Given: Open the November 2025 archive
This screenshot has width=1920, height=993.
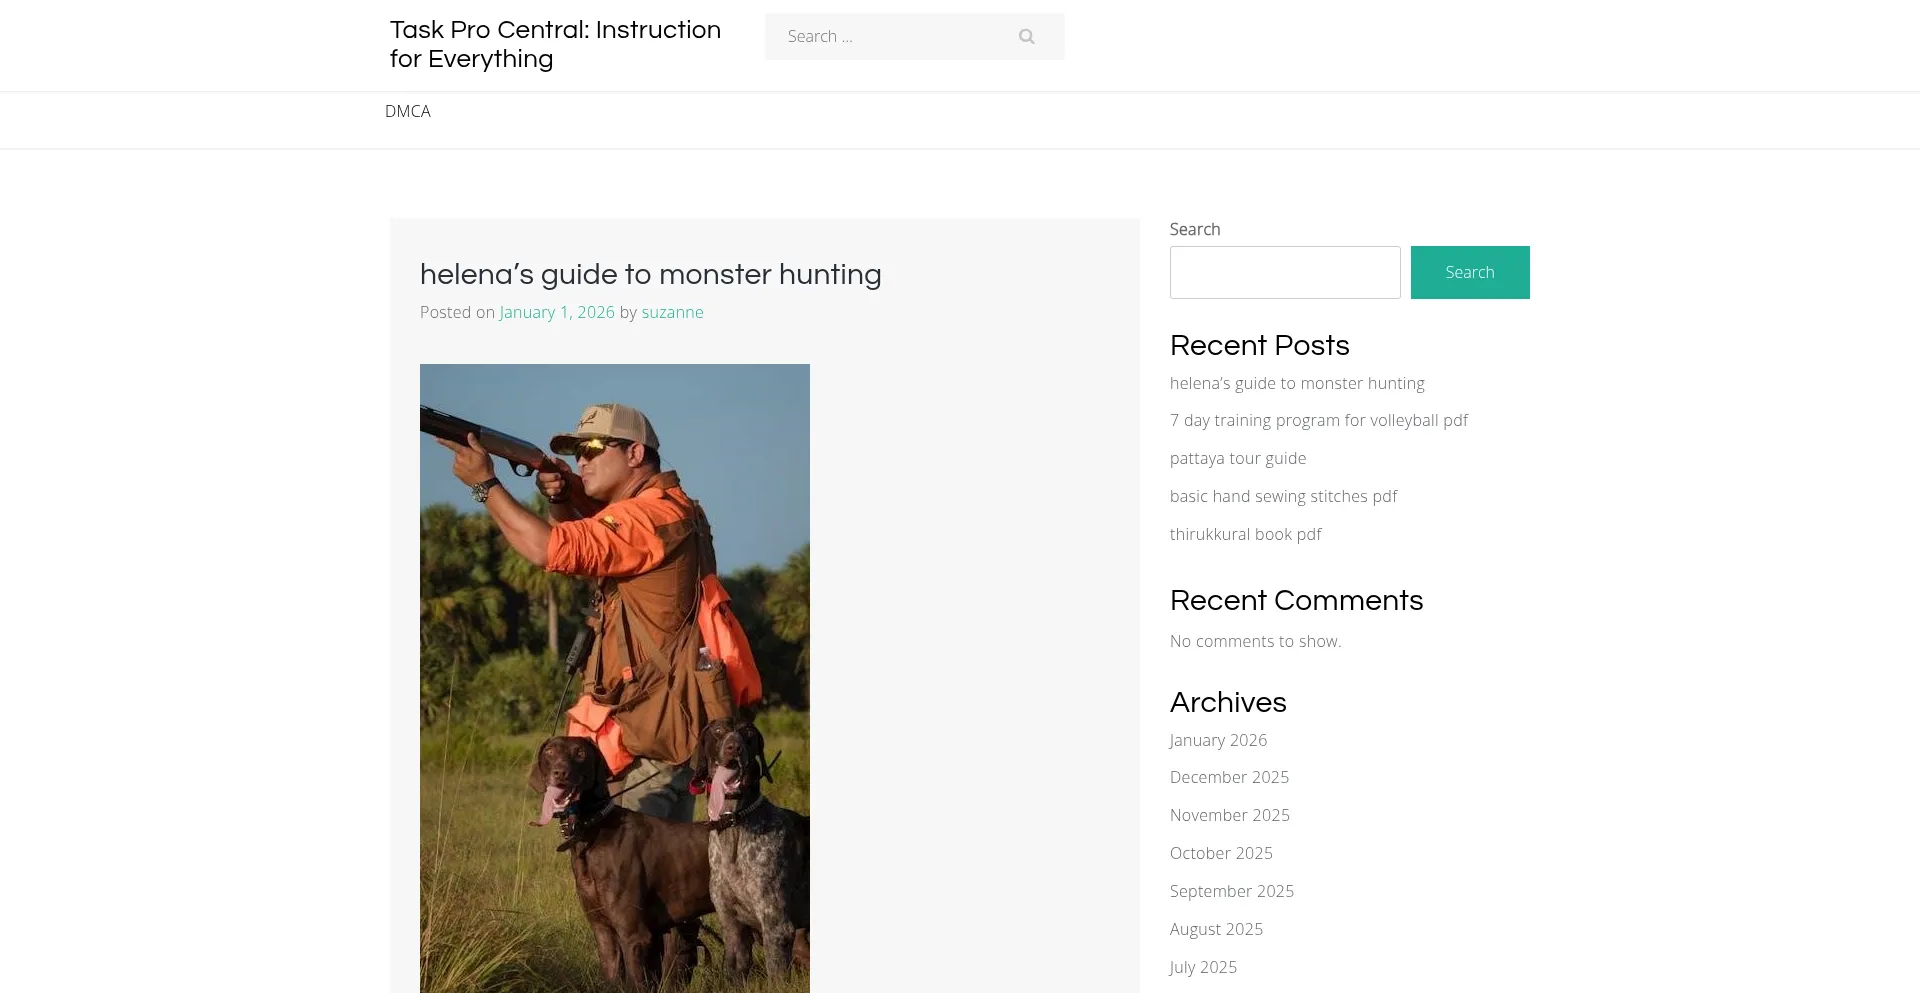Looking at the screenshot, I should point(1229,815).
